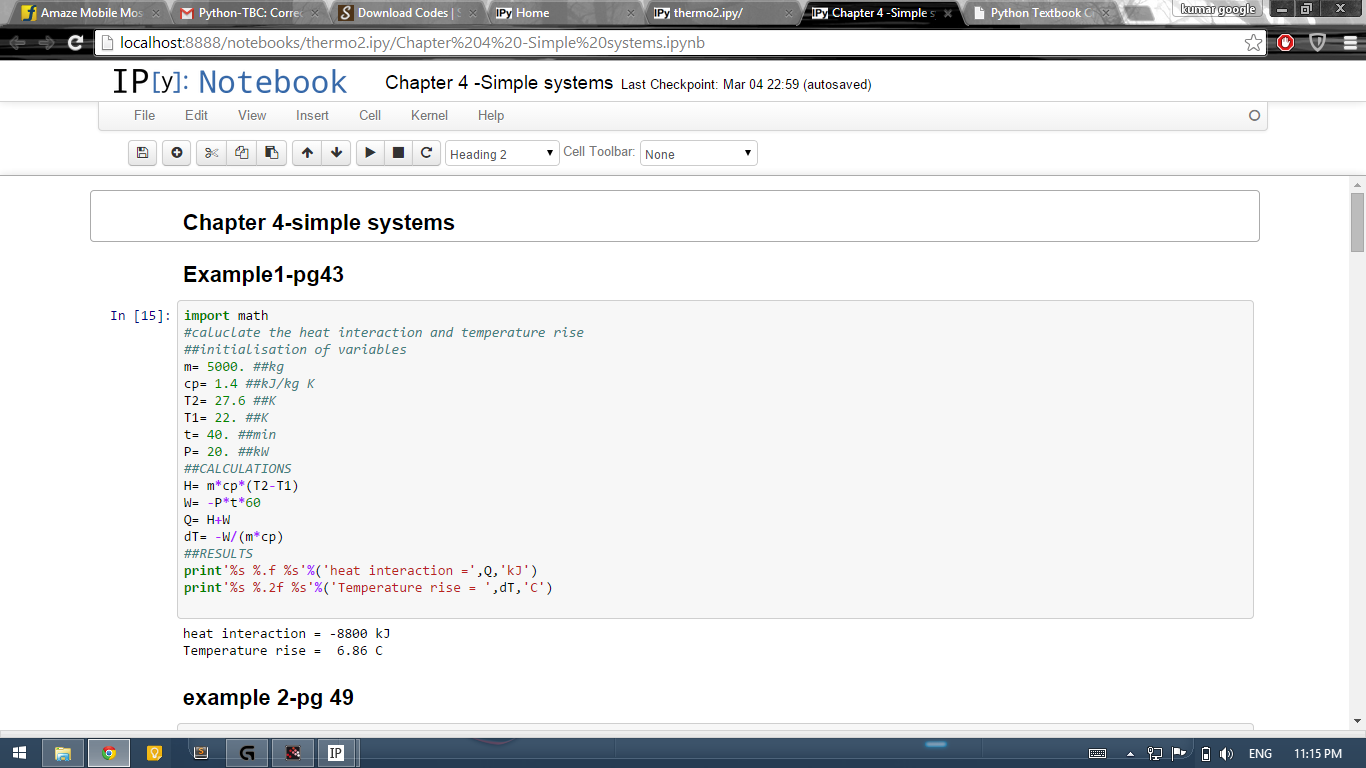Image resolution: width=1366 pixels, height=768 pixels.
Task: Move the selected cell up
Action: (307, 153)
